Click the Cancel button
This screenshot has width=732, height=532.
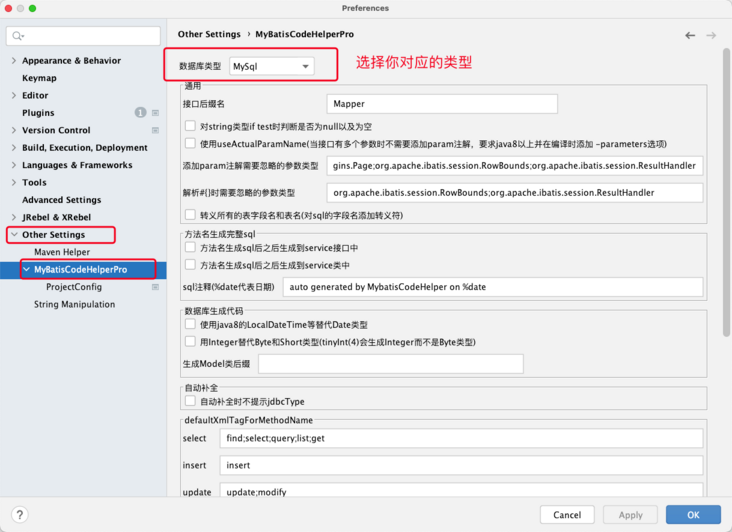click(567, 515)
